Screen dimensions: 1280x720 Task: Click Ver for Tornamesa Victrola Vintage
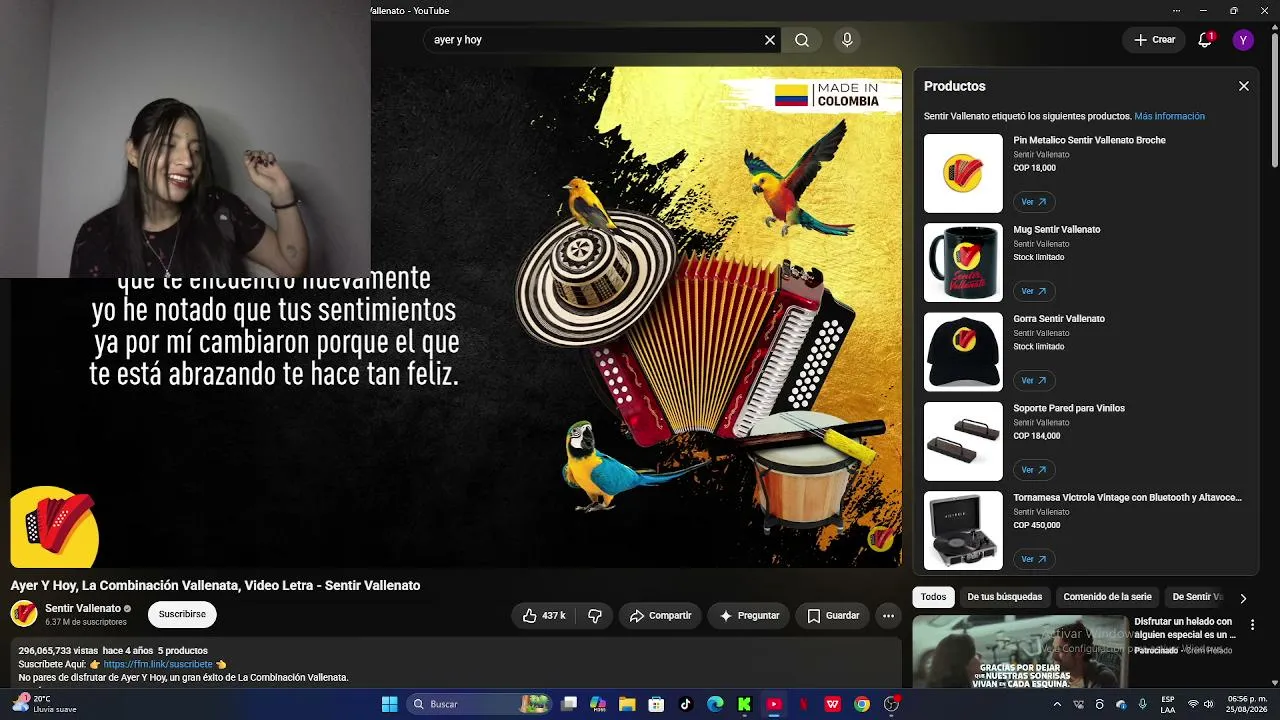pos(1033,559)
